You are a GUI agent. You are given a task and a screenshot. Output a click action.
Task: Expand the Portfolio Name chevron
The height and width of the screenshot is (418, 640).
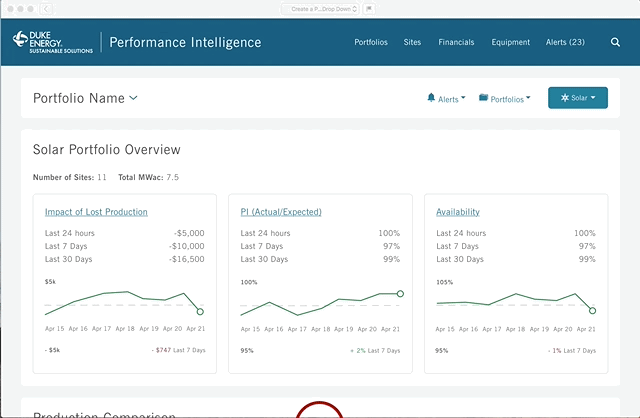tap(133, 98)
